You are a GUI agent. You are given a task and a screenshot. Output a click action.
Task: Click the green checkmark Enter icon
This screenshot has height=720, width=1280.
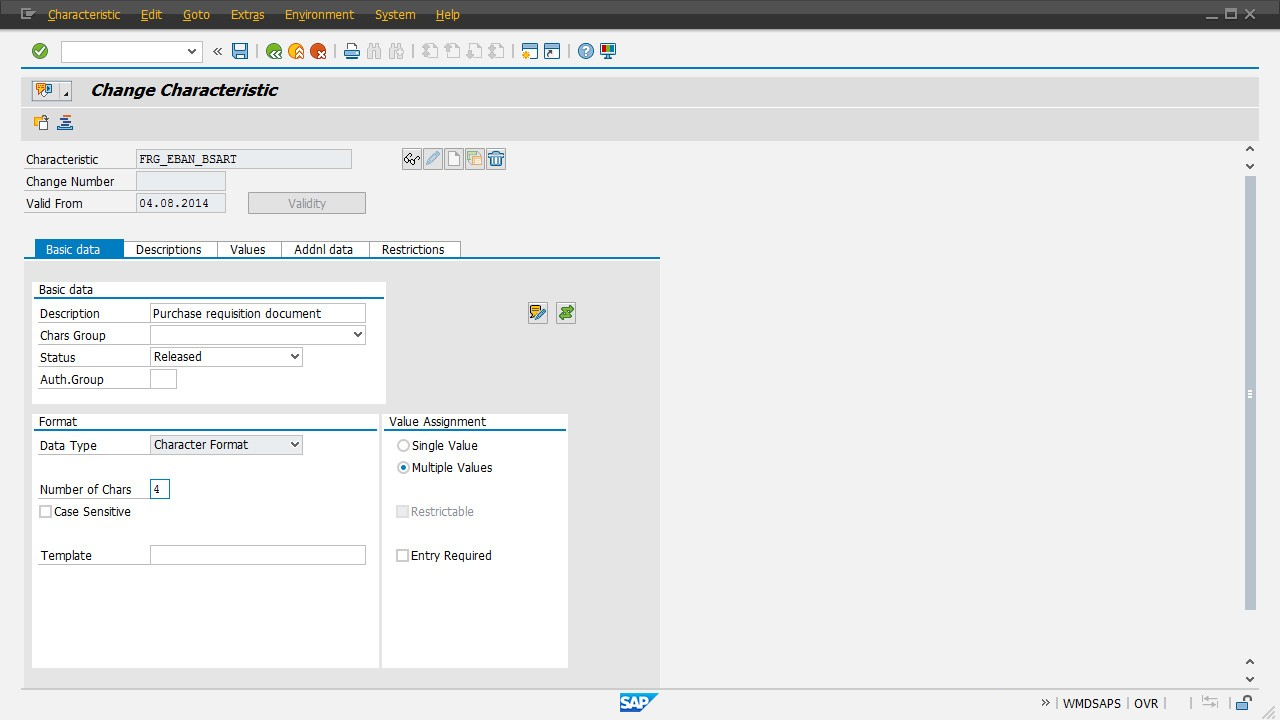(x=40, y=51)
